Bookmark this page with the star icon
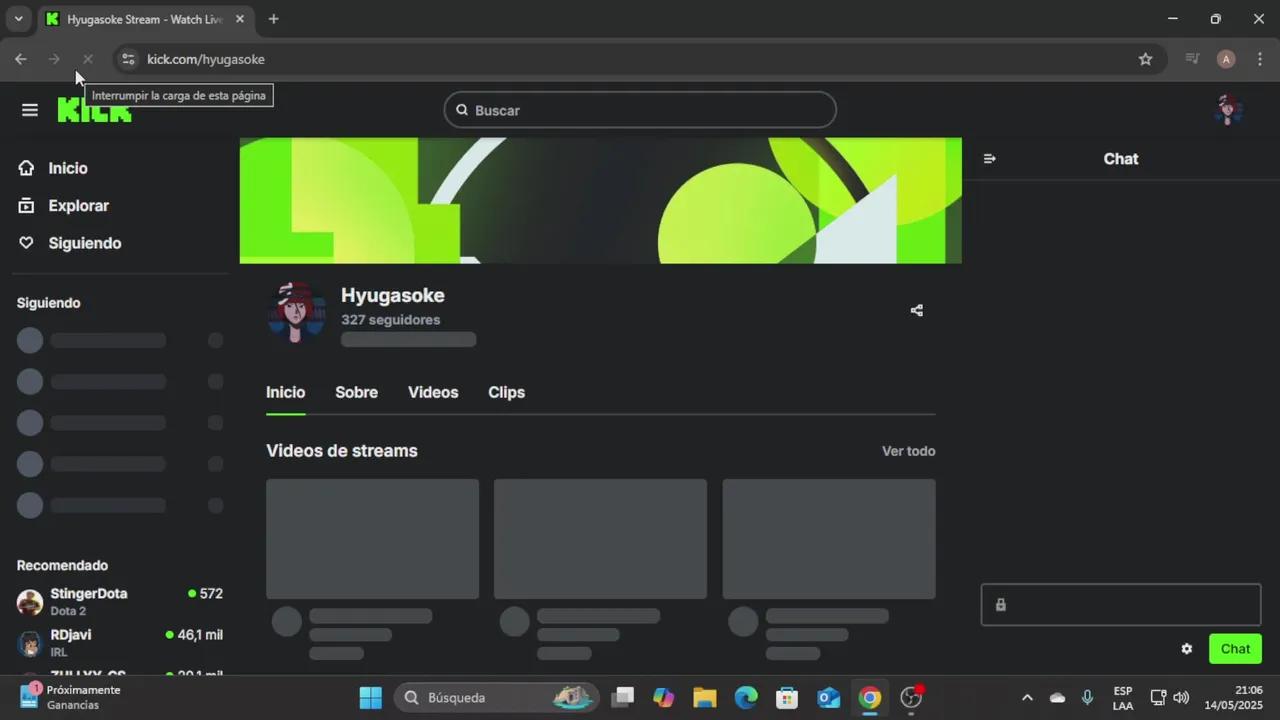This screenshot has height=720, width=1280. click(1145, 59)
